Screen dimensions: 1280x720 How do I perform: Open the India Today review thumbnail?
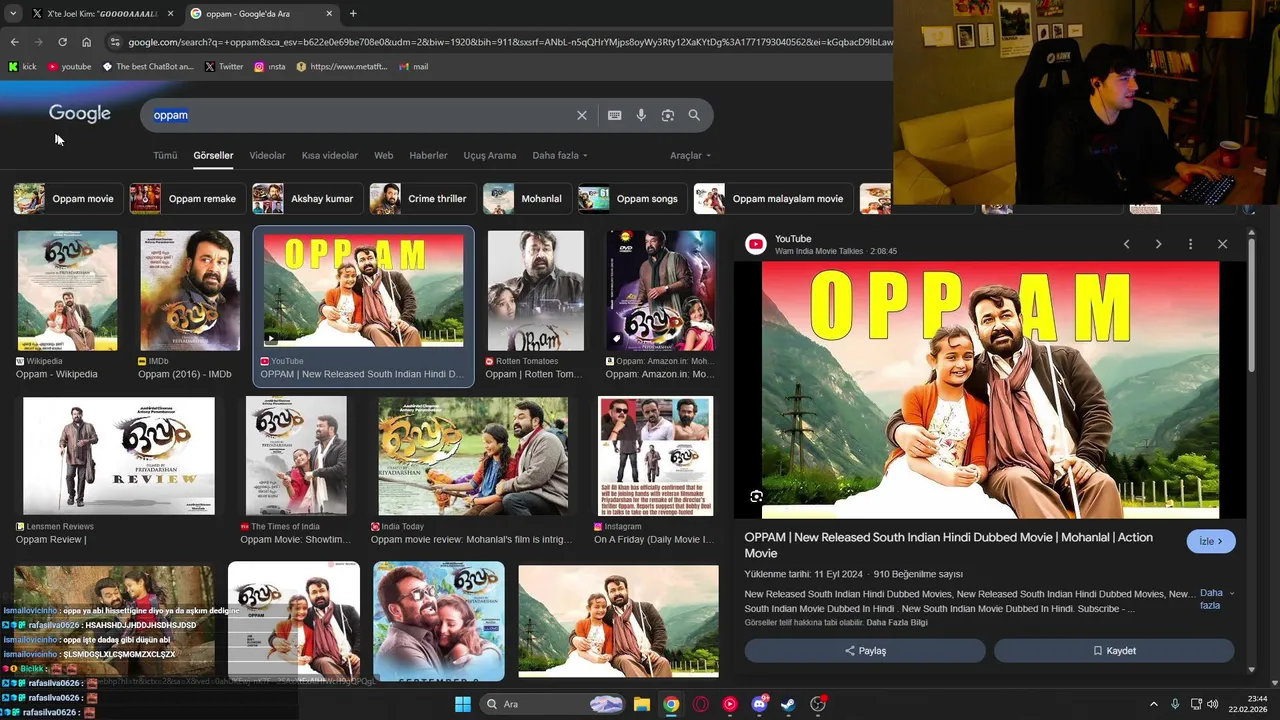(473, 456)
